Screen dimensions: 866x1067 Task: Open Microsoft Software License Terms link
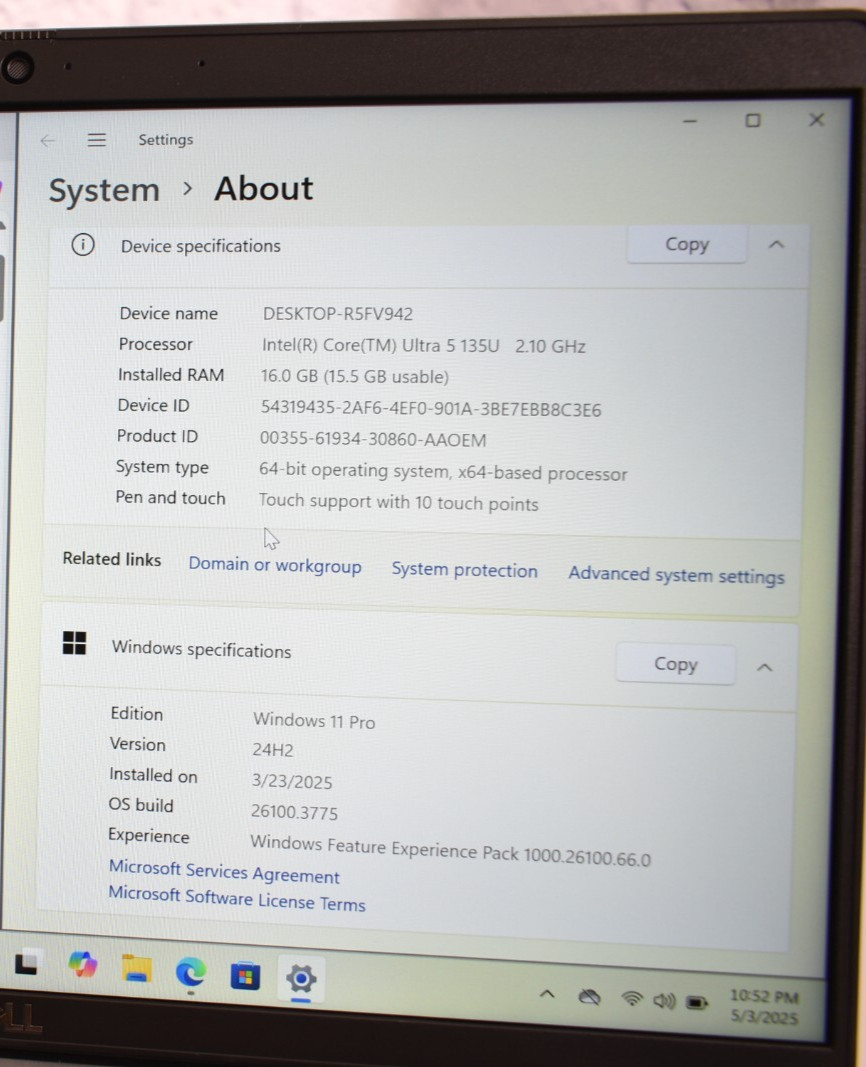pos(237,898)
